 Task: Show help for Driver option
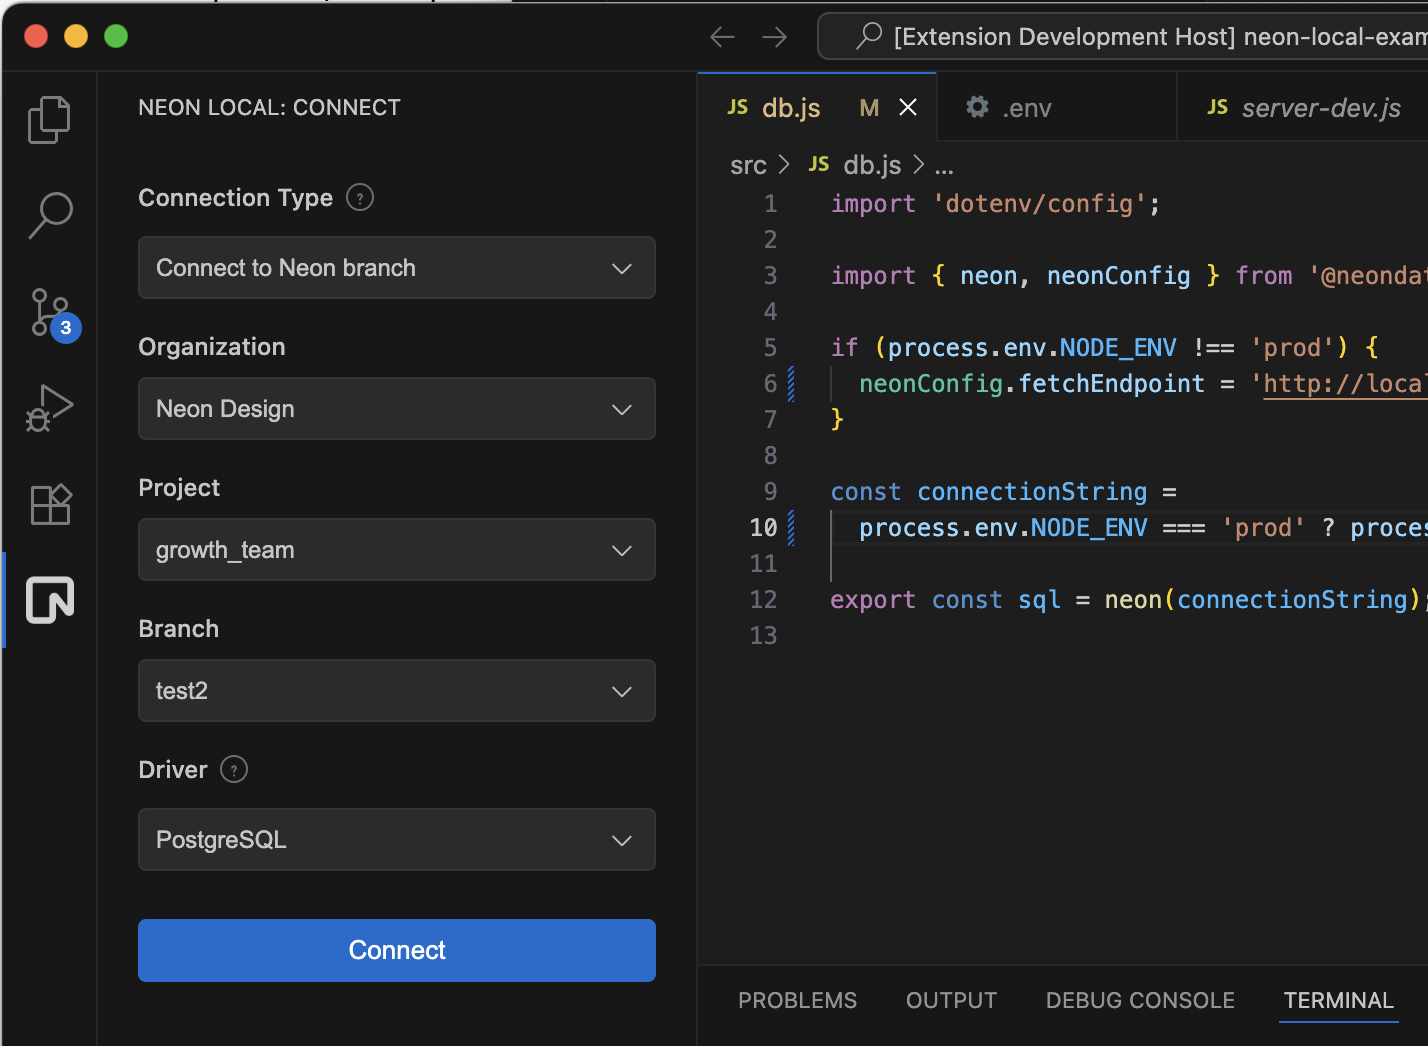click(234, 770)
